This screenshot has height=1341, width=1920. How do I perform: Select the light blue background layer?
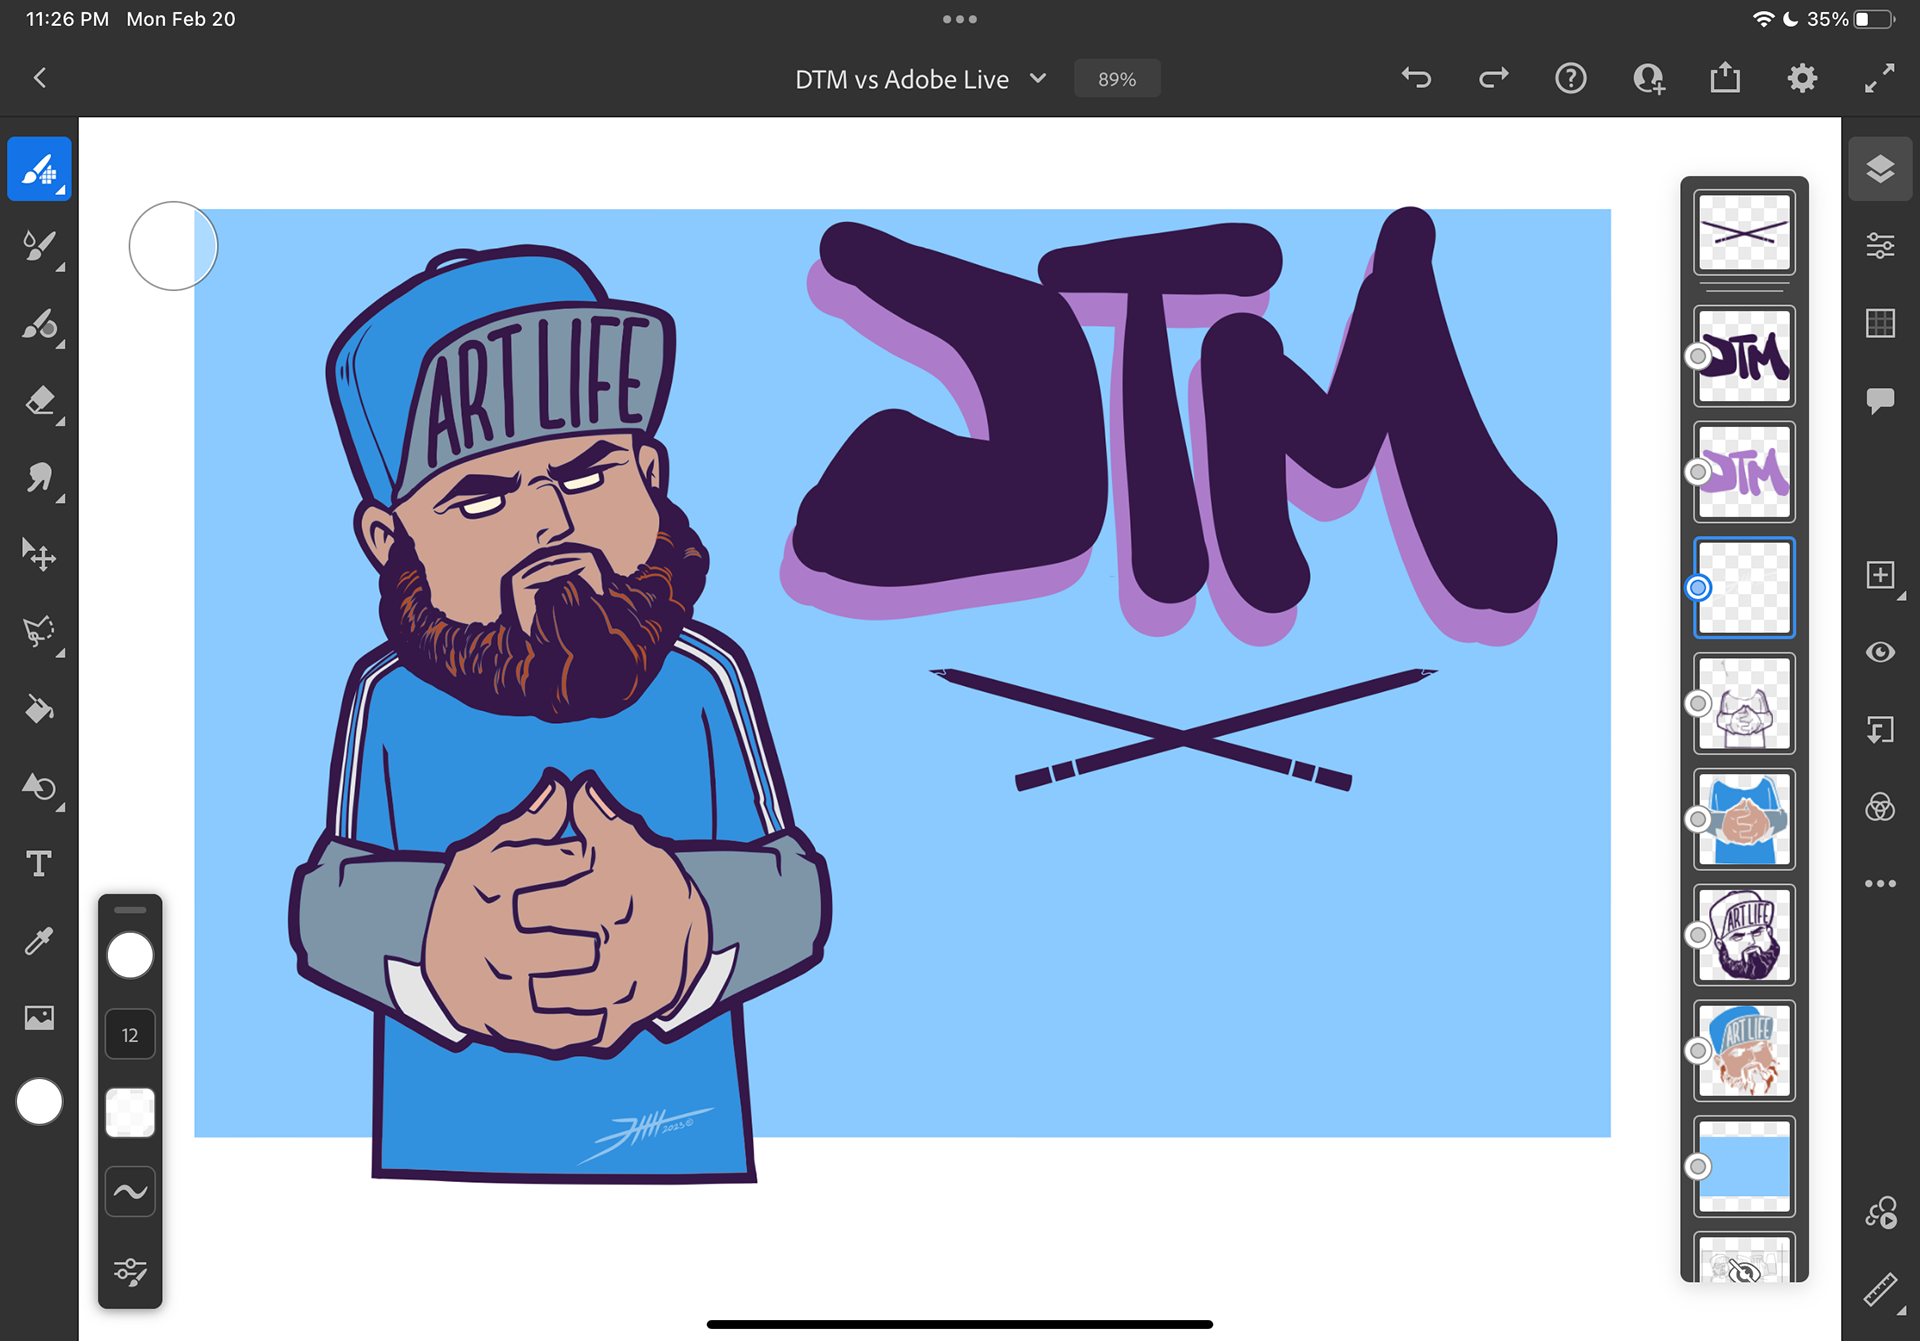[x=1744, y=1166]
